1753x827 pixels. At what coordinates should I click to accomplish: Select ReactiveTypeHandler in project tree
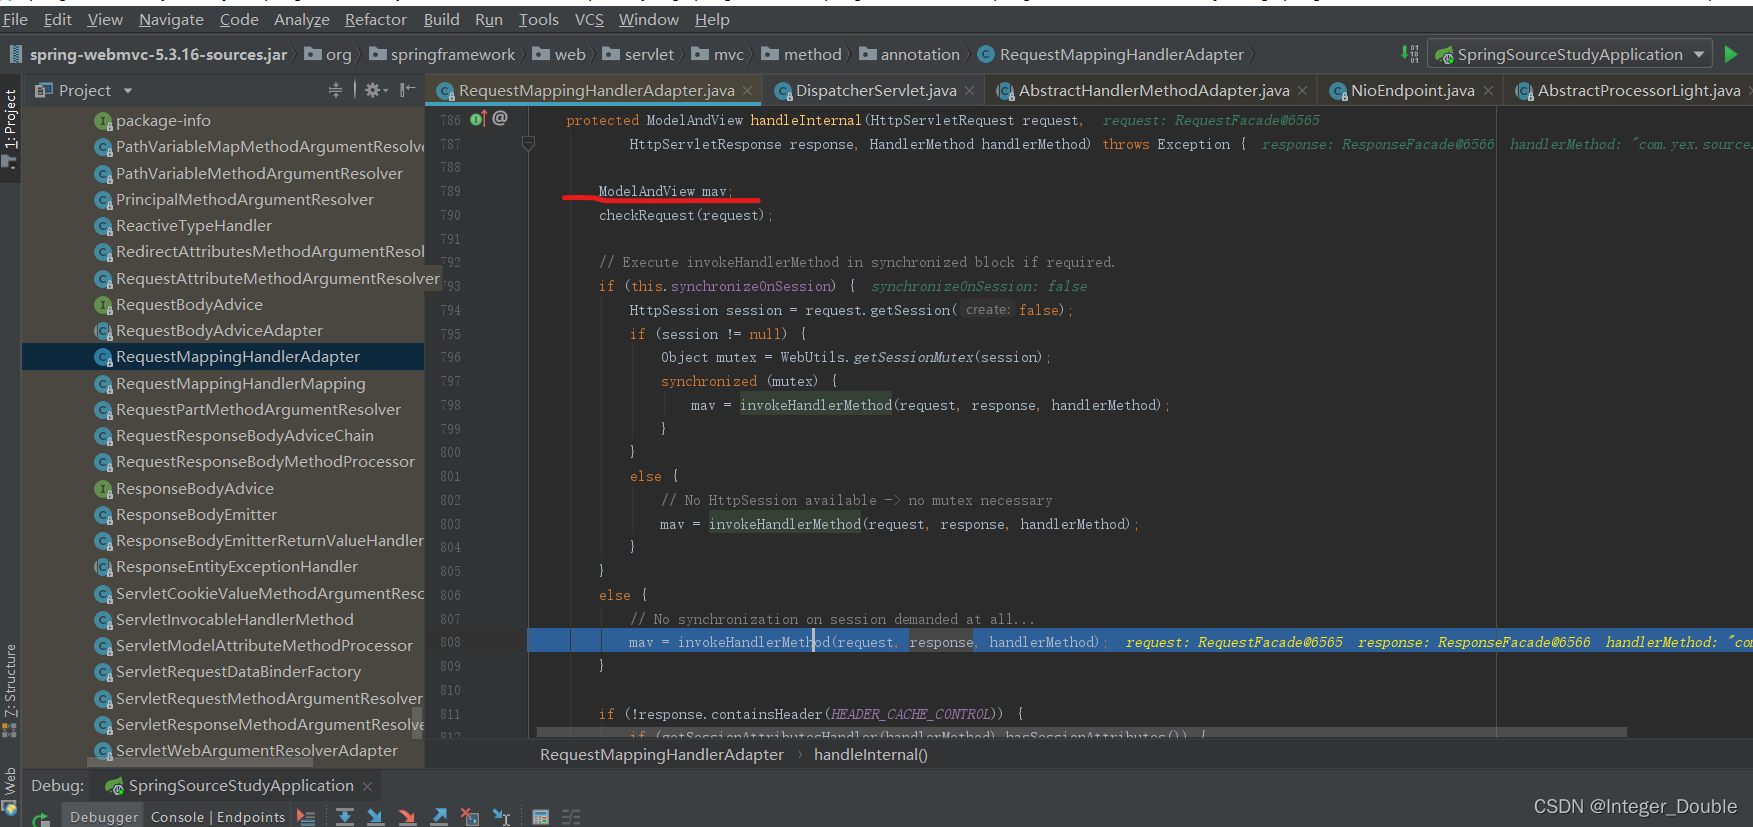tap(223, 226)
